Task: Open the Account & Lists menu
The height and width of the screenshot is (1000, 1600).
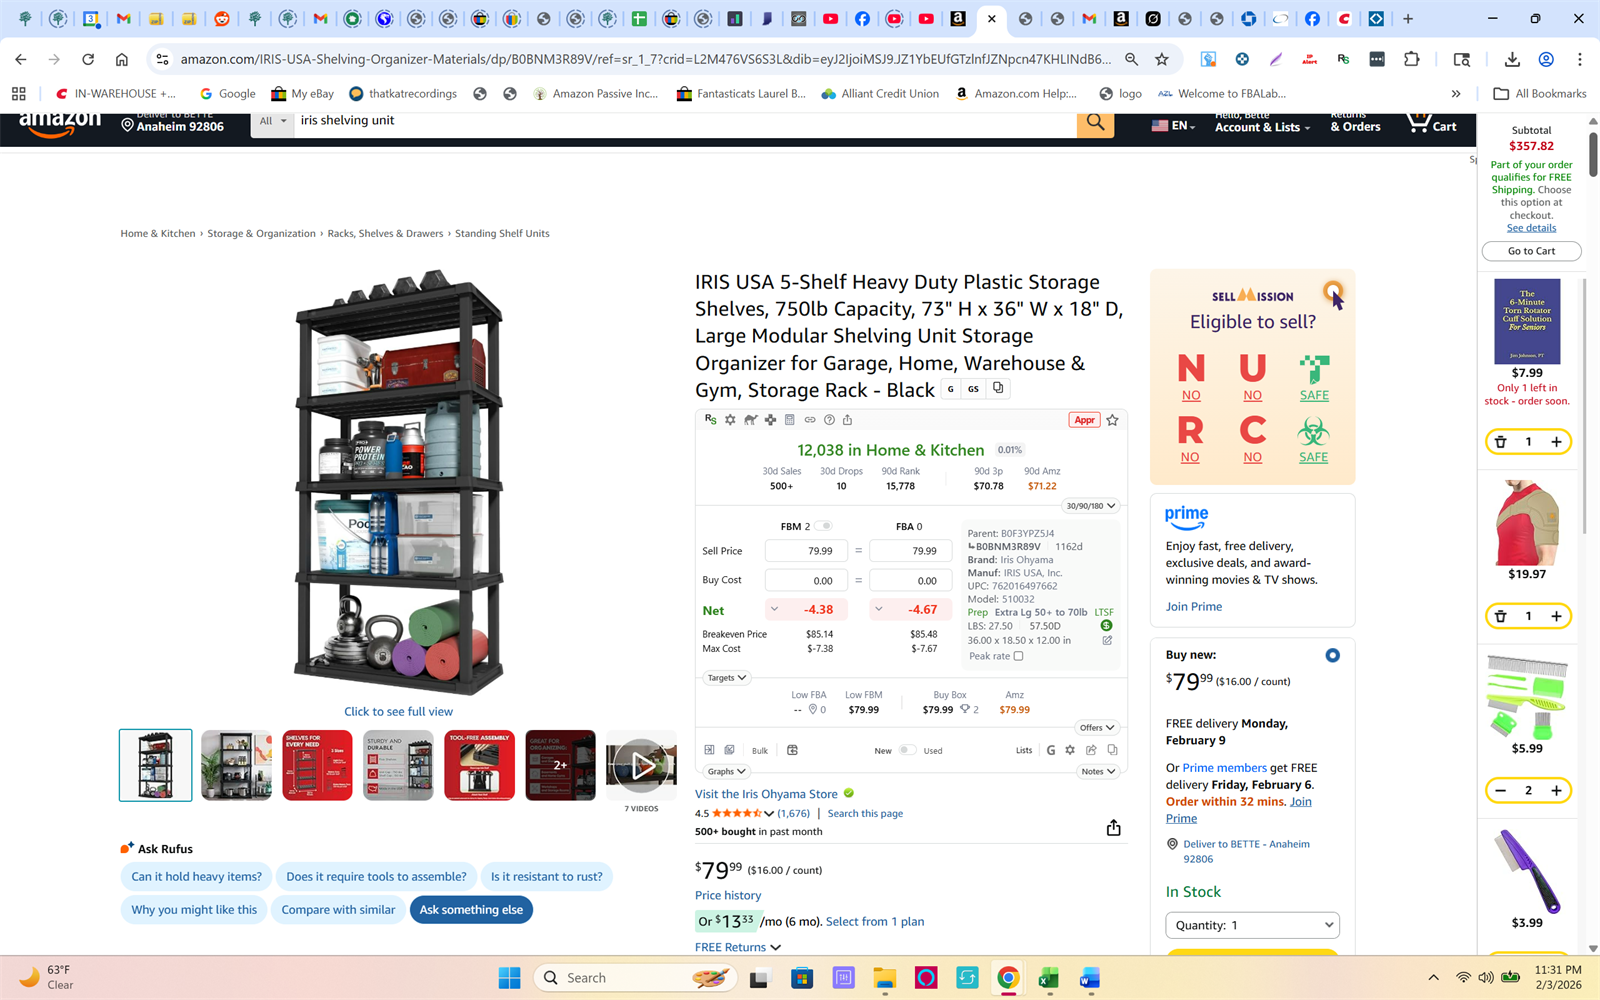Action: [x=1261, y=127]
